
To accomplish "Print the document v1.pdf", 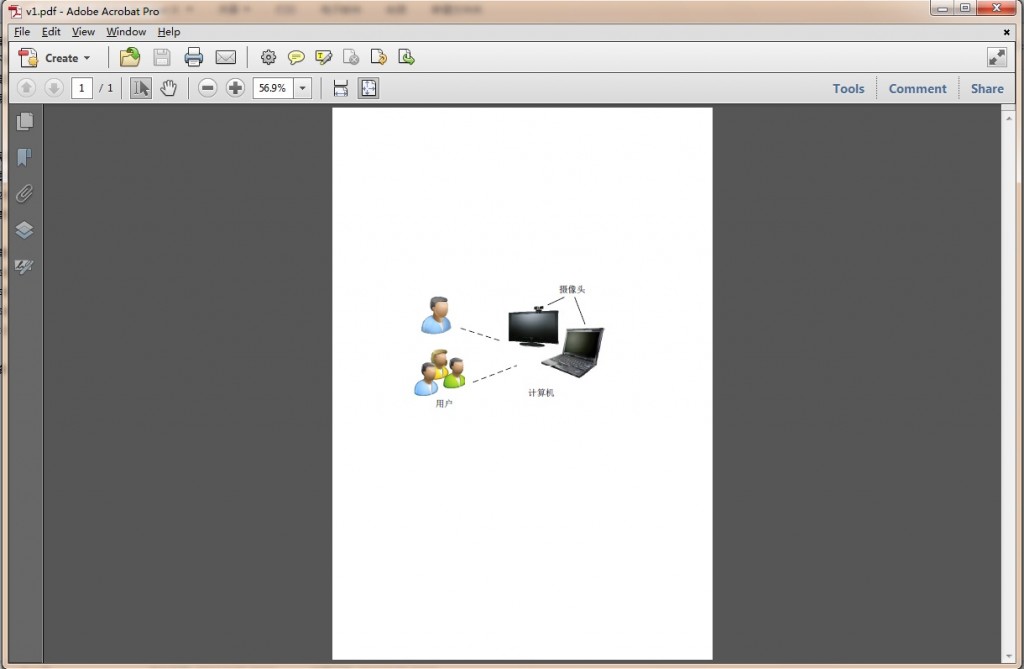I will [x=193, y=57].
